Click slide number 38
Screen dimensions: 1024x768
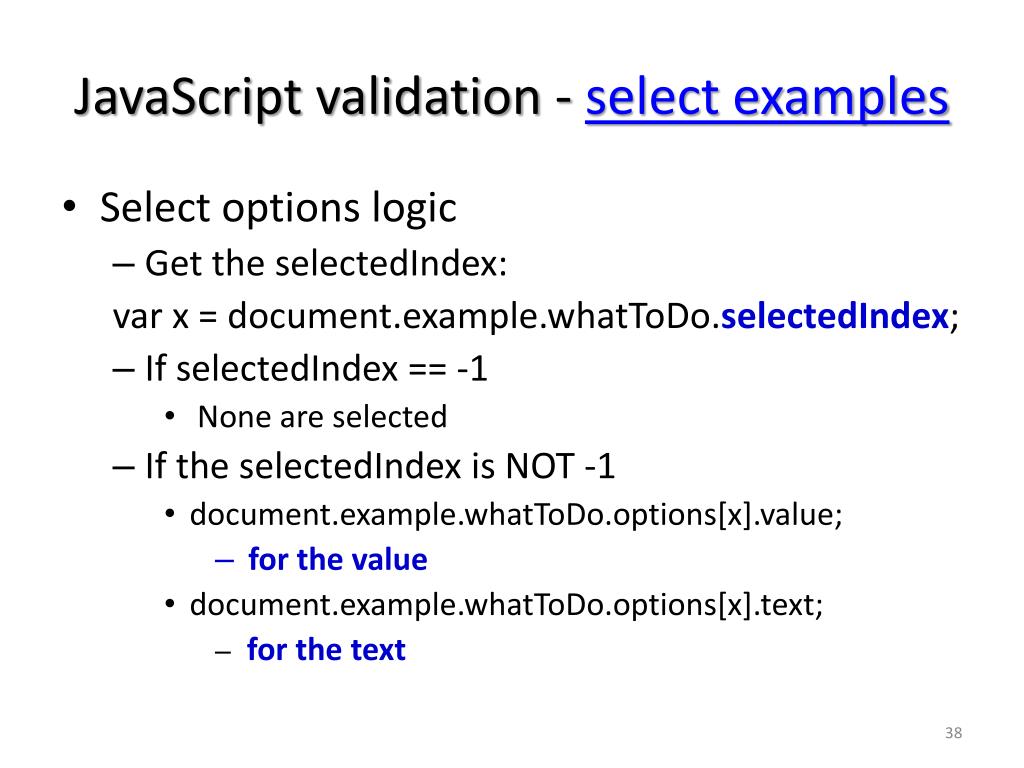[x=953, y=733]
